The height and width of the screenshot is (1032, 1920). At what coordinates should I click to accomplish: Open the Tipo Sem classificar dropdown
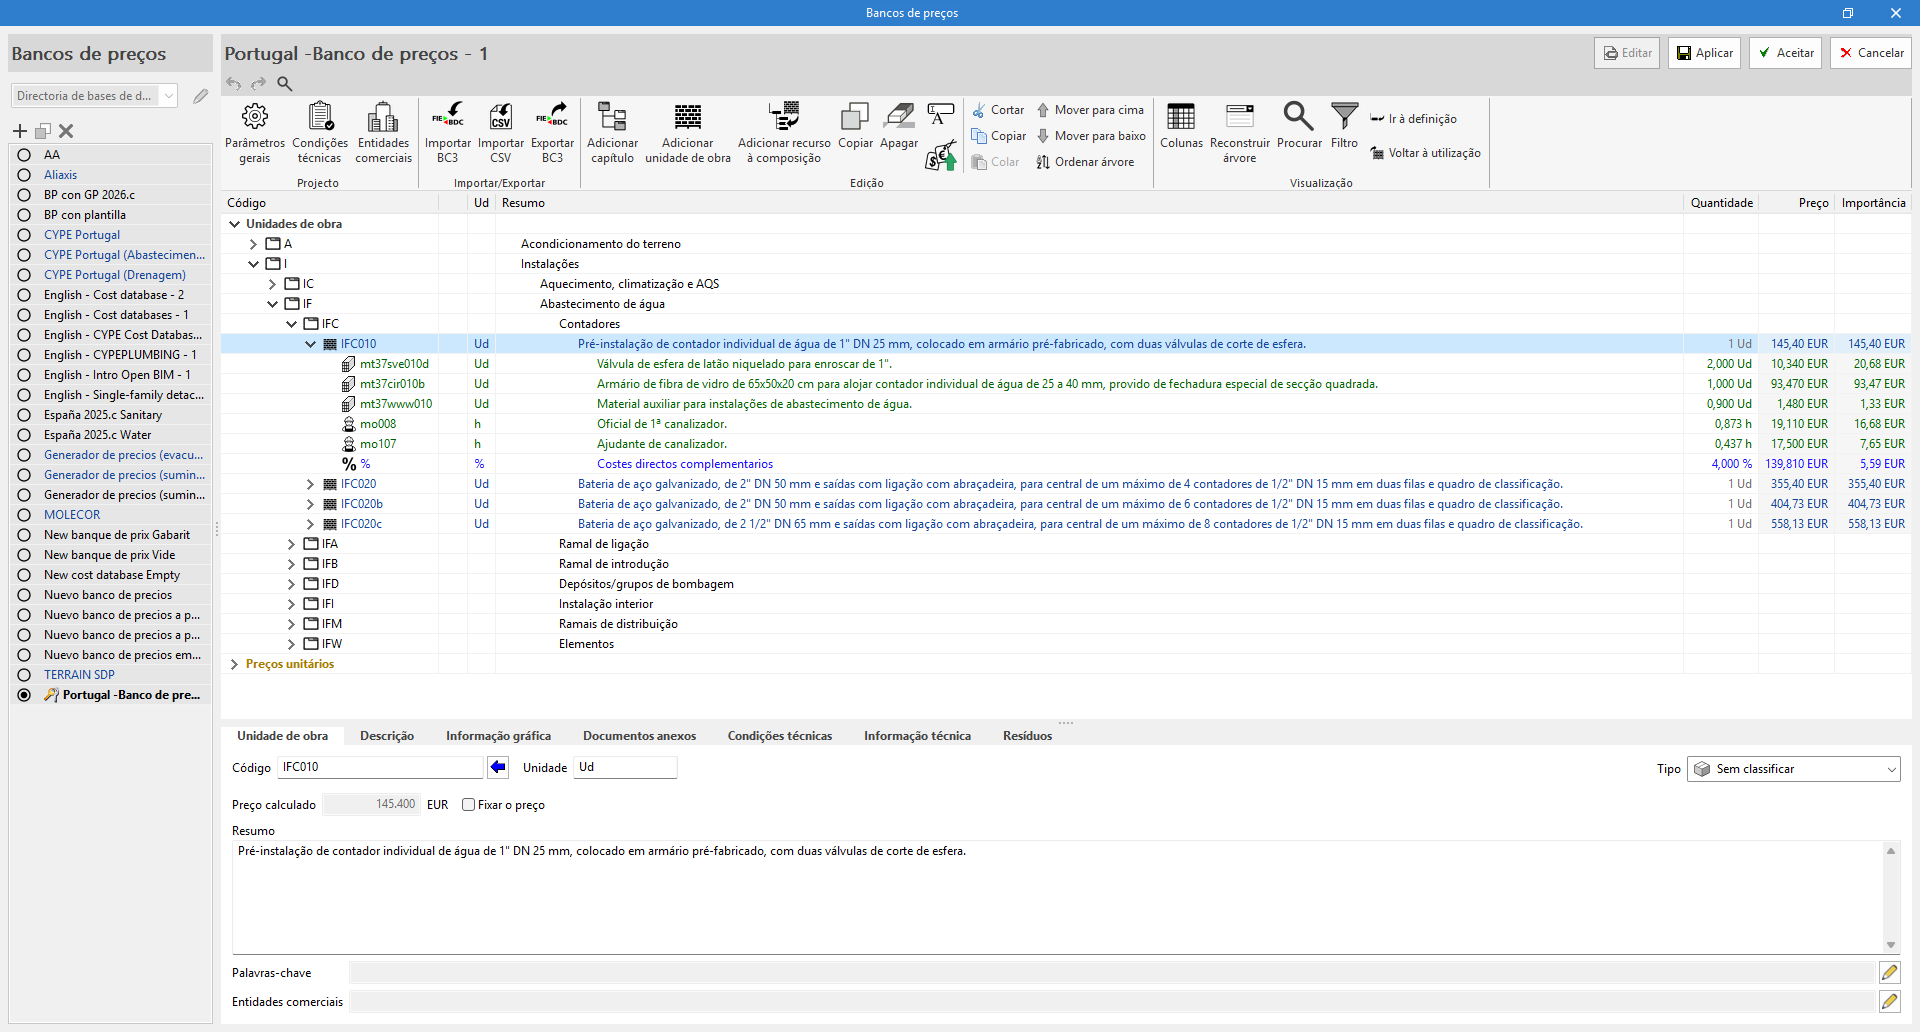pos(1793,769)
